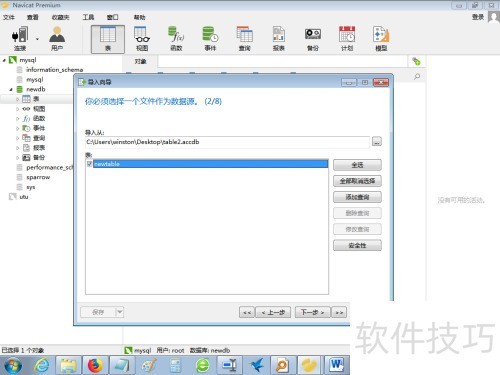500x375 pixels.
Task: Open the green browser icon in taskbar
Action: point(203,365)
